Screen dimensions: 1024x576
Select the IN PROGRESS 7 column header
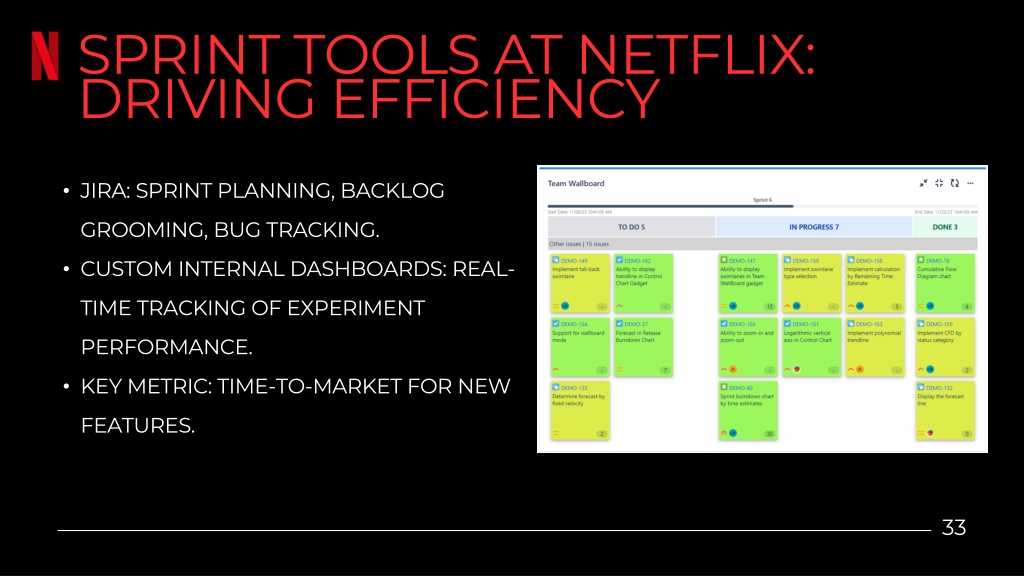[814, 227]
